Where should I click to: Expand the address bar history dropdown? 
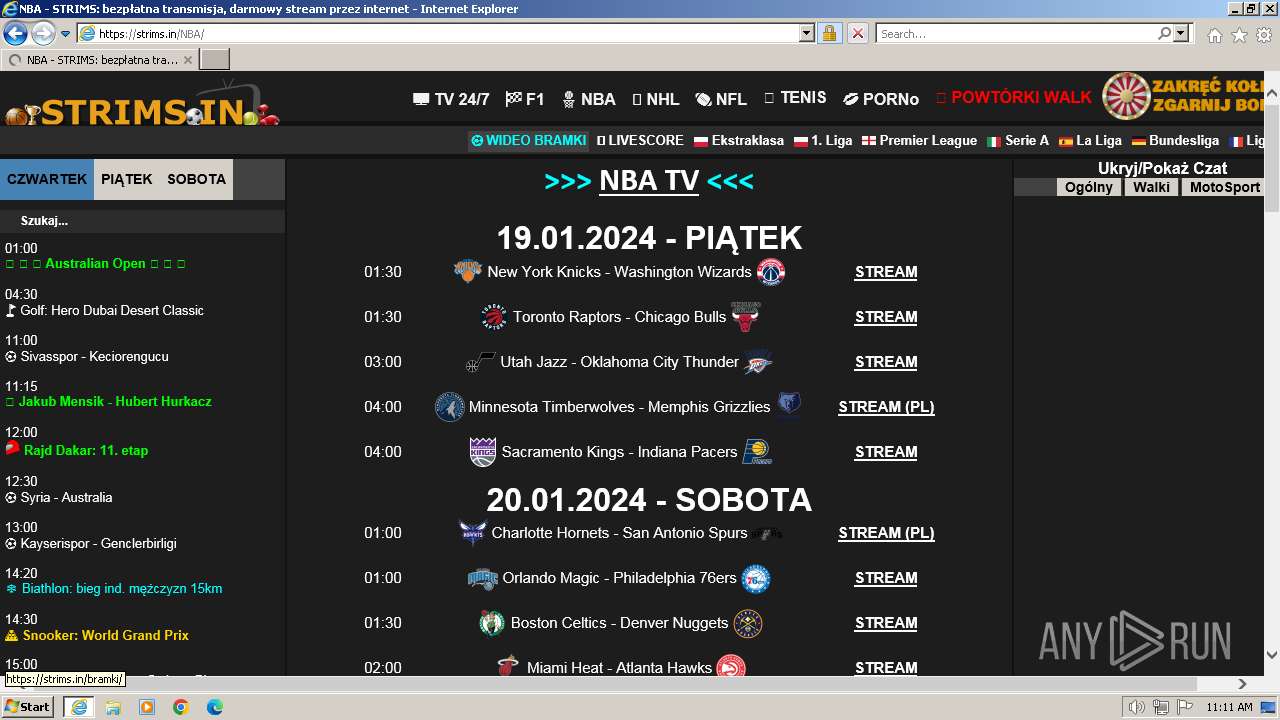[x=807, y=33]
